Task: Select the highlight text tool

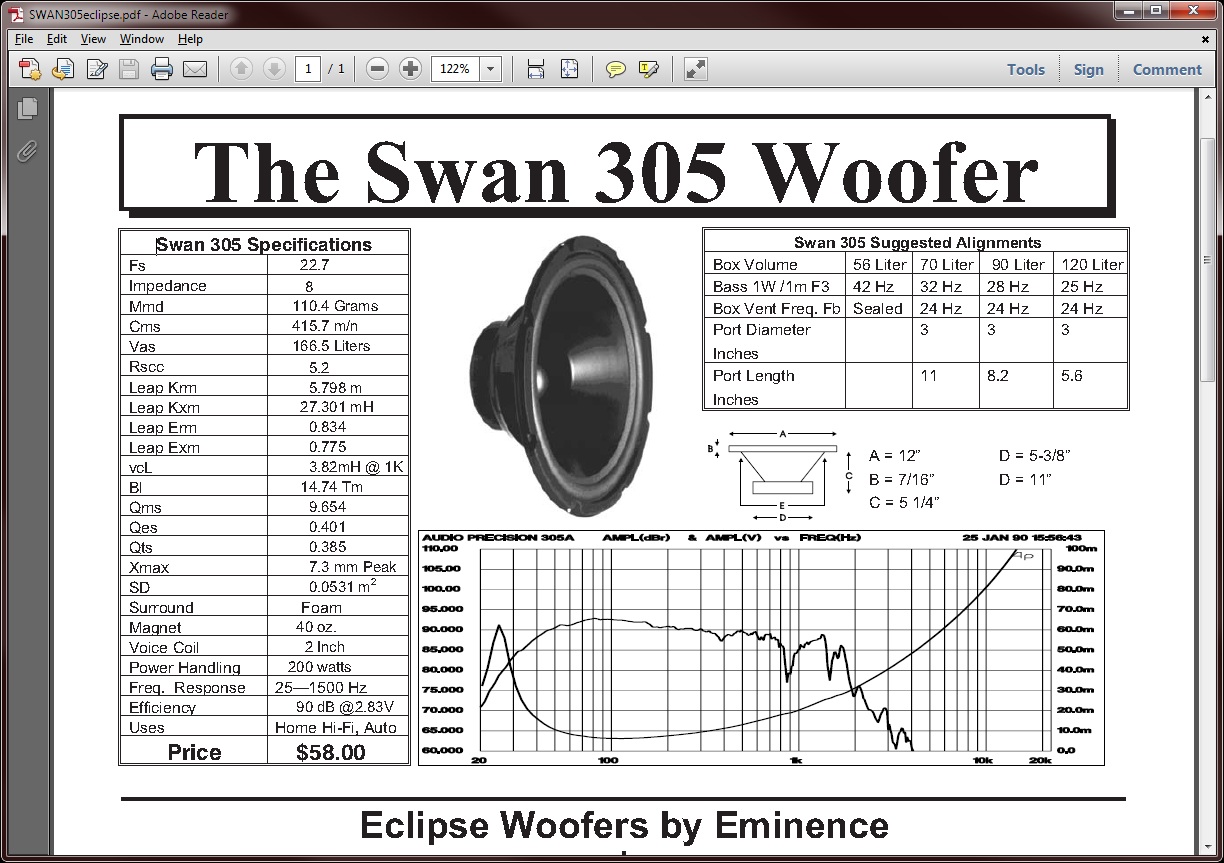Action: point(649,69)
